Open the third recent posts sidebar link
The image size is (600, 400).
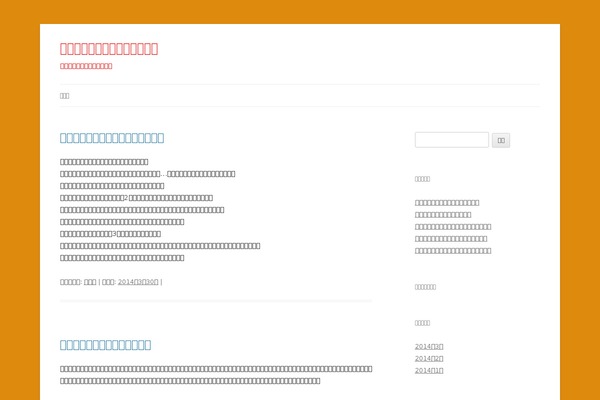click(x=453, y=227)
